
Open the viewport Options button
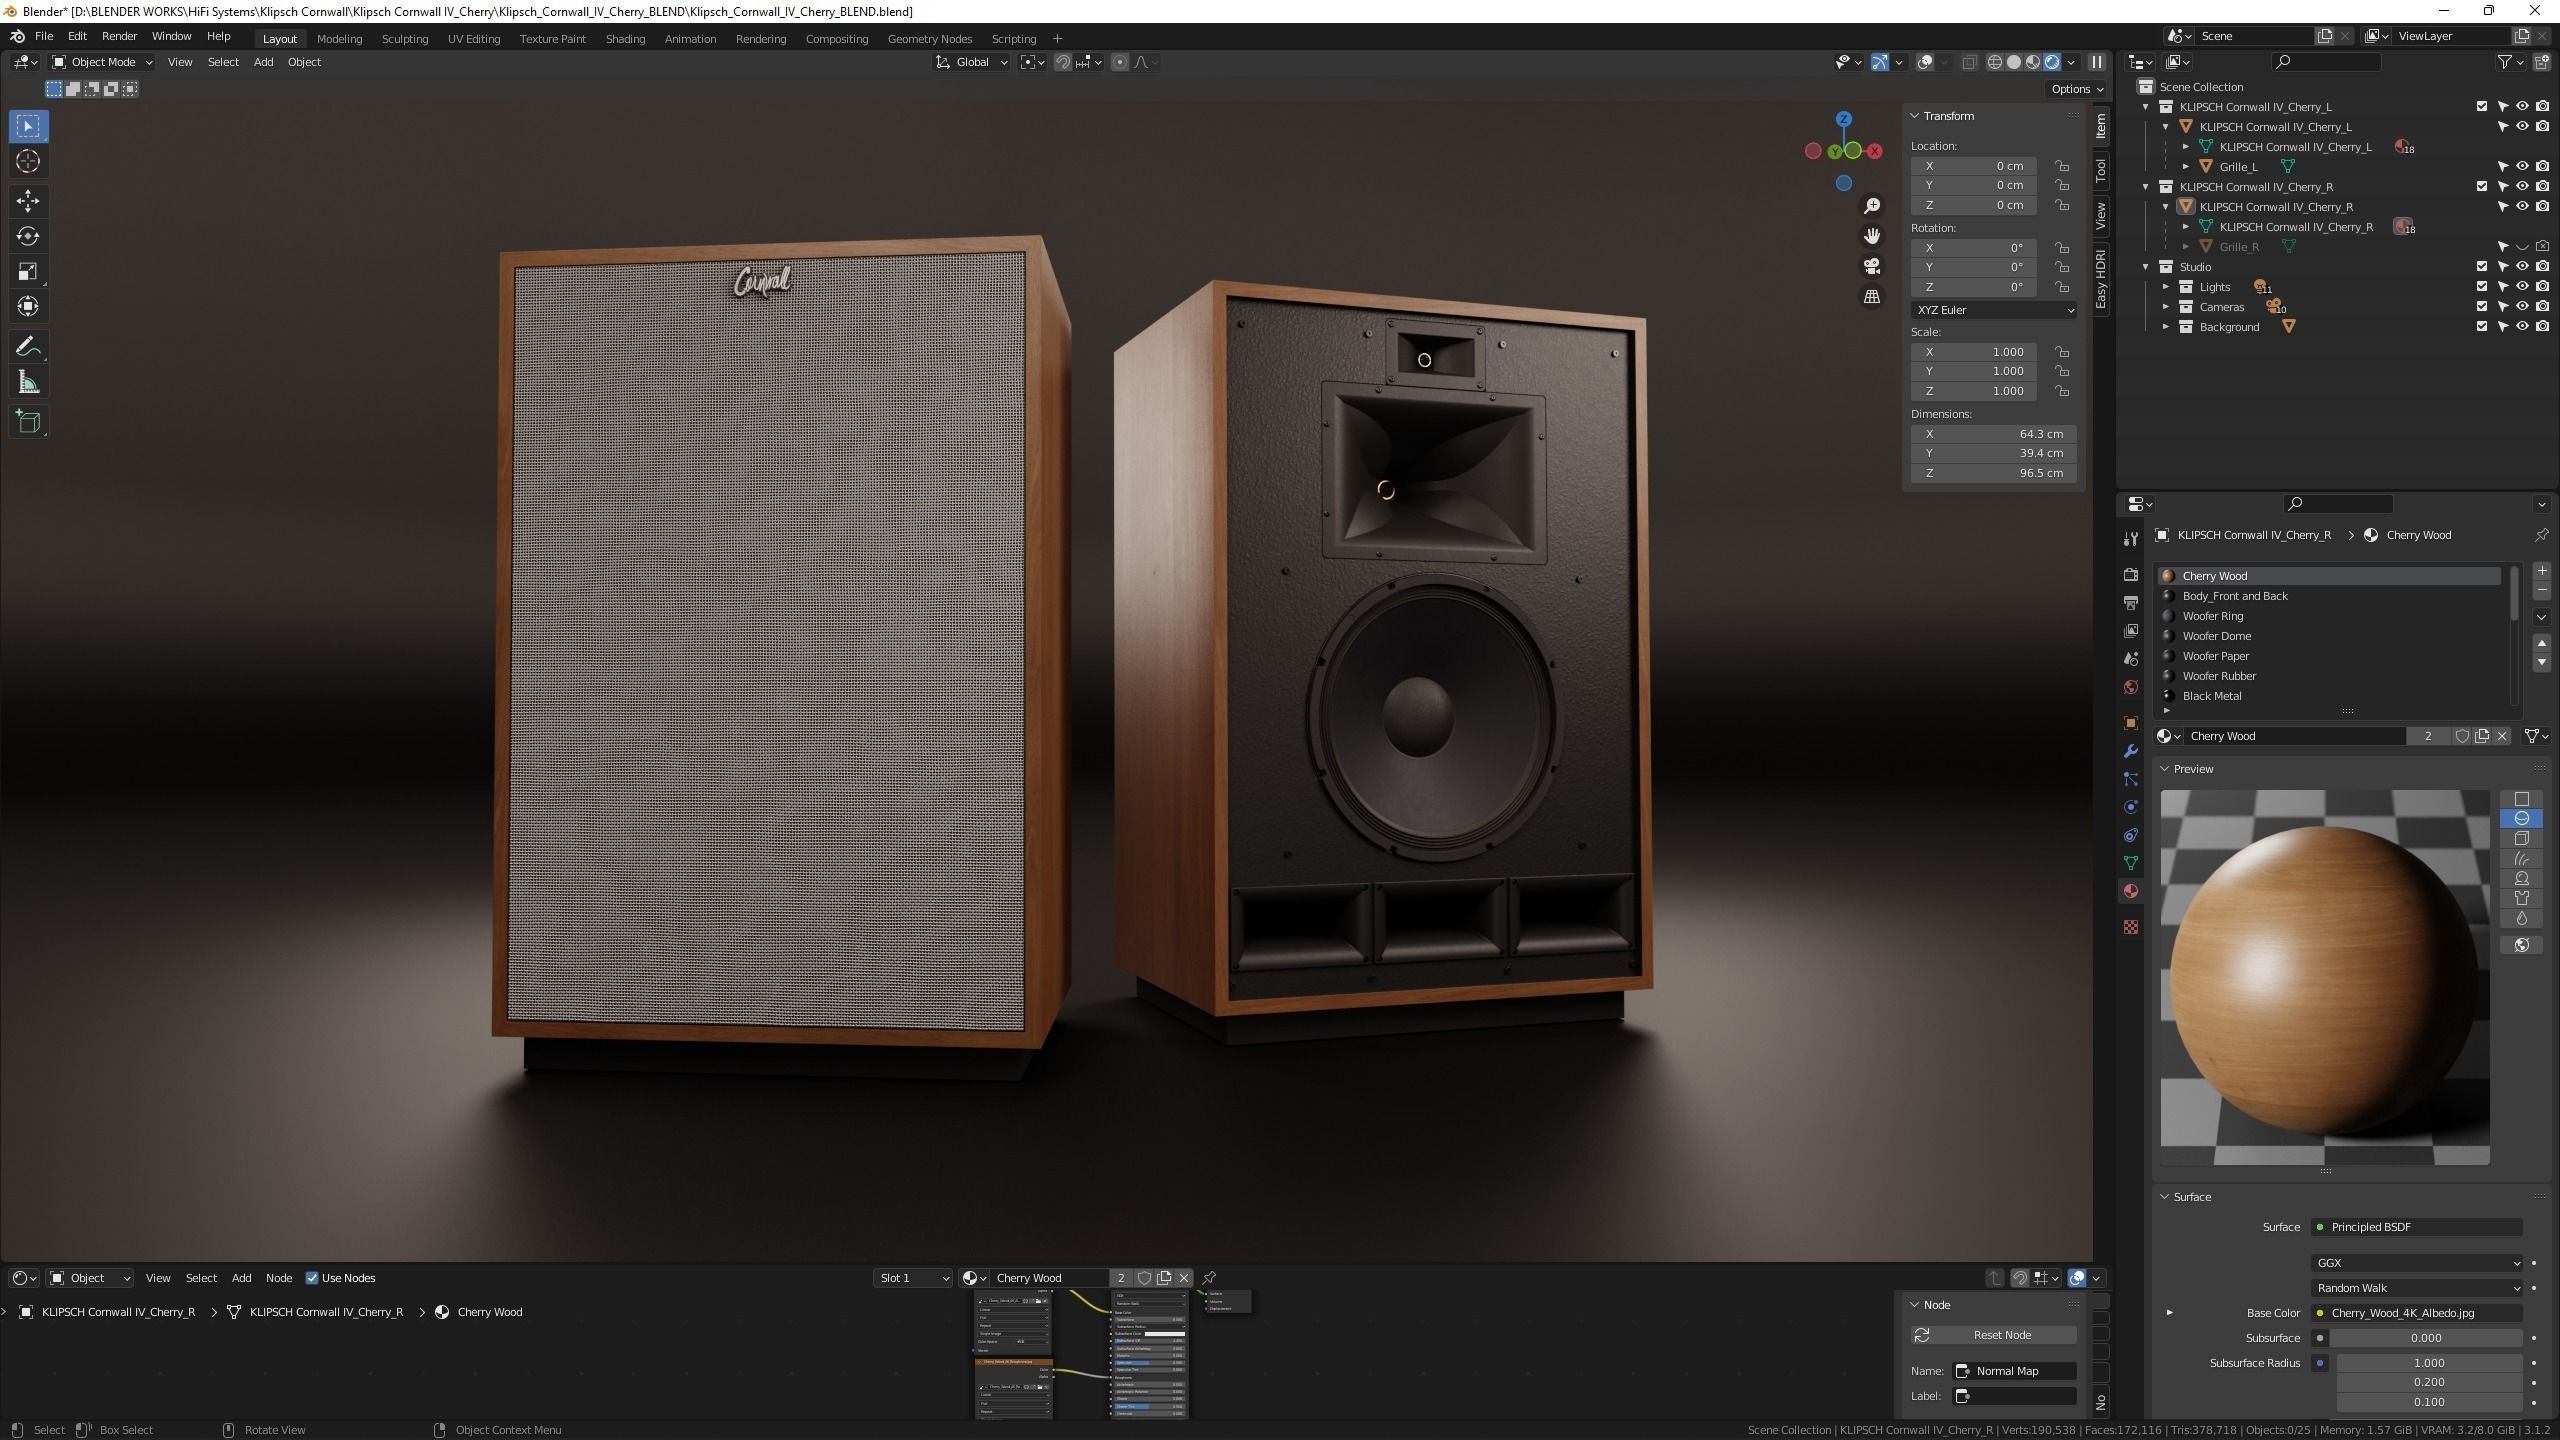tap(2077, 89)
